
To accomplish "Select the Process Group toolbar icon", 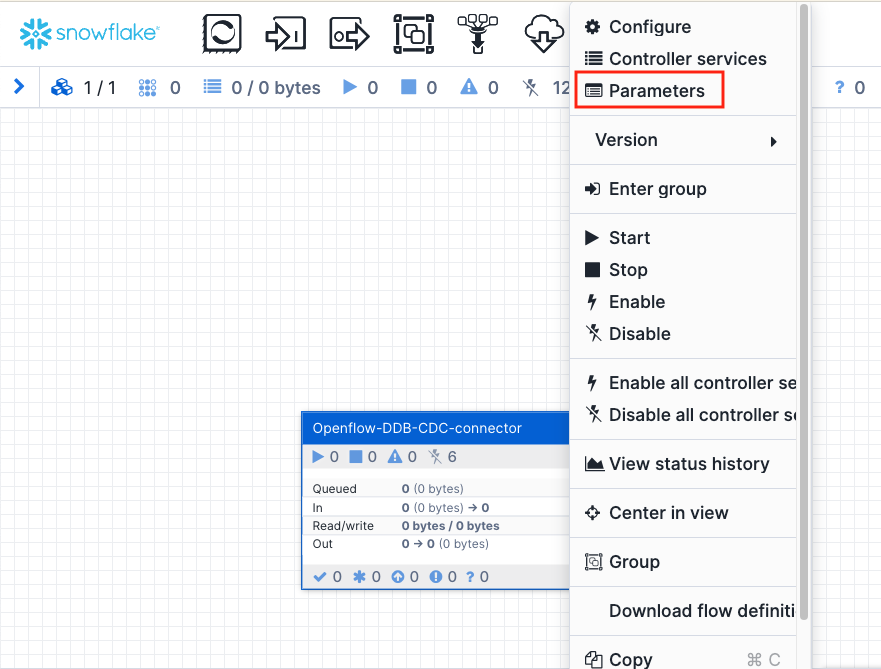I will point(413,34).
